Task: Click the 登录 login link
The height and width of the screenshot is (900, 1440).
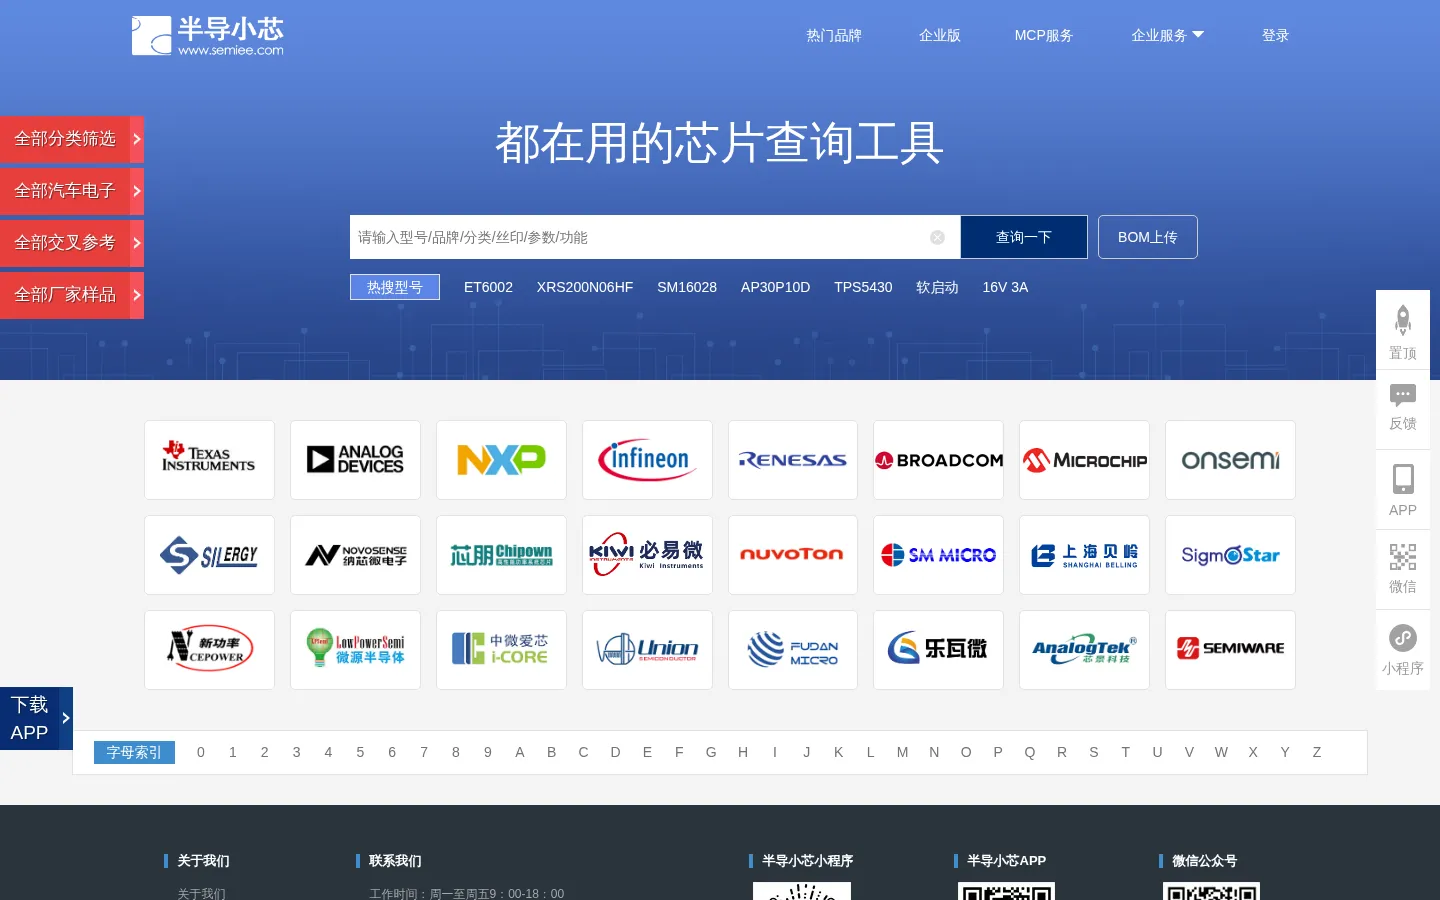Action: pos(1275,35)
